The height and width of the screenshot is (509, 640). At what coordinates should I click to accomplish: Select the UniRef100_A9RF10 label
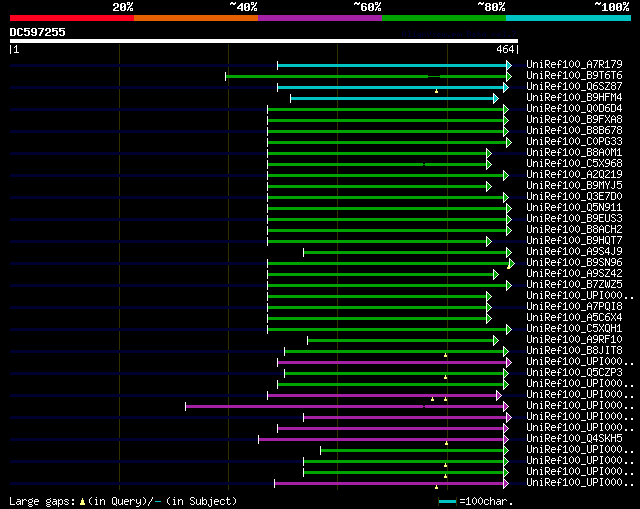tap(574, 340)
